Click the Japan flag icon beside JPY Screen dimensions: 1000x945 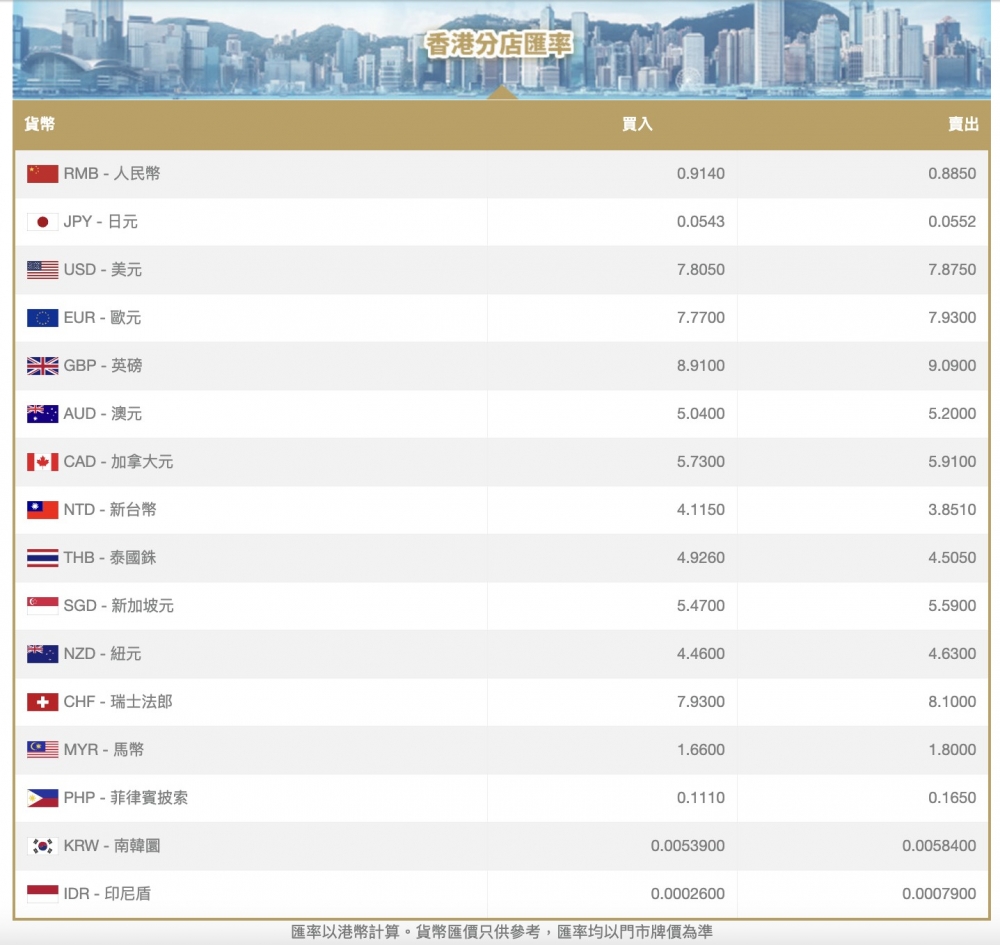pyautogui.click(x=42, y=222)
